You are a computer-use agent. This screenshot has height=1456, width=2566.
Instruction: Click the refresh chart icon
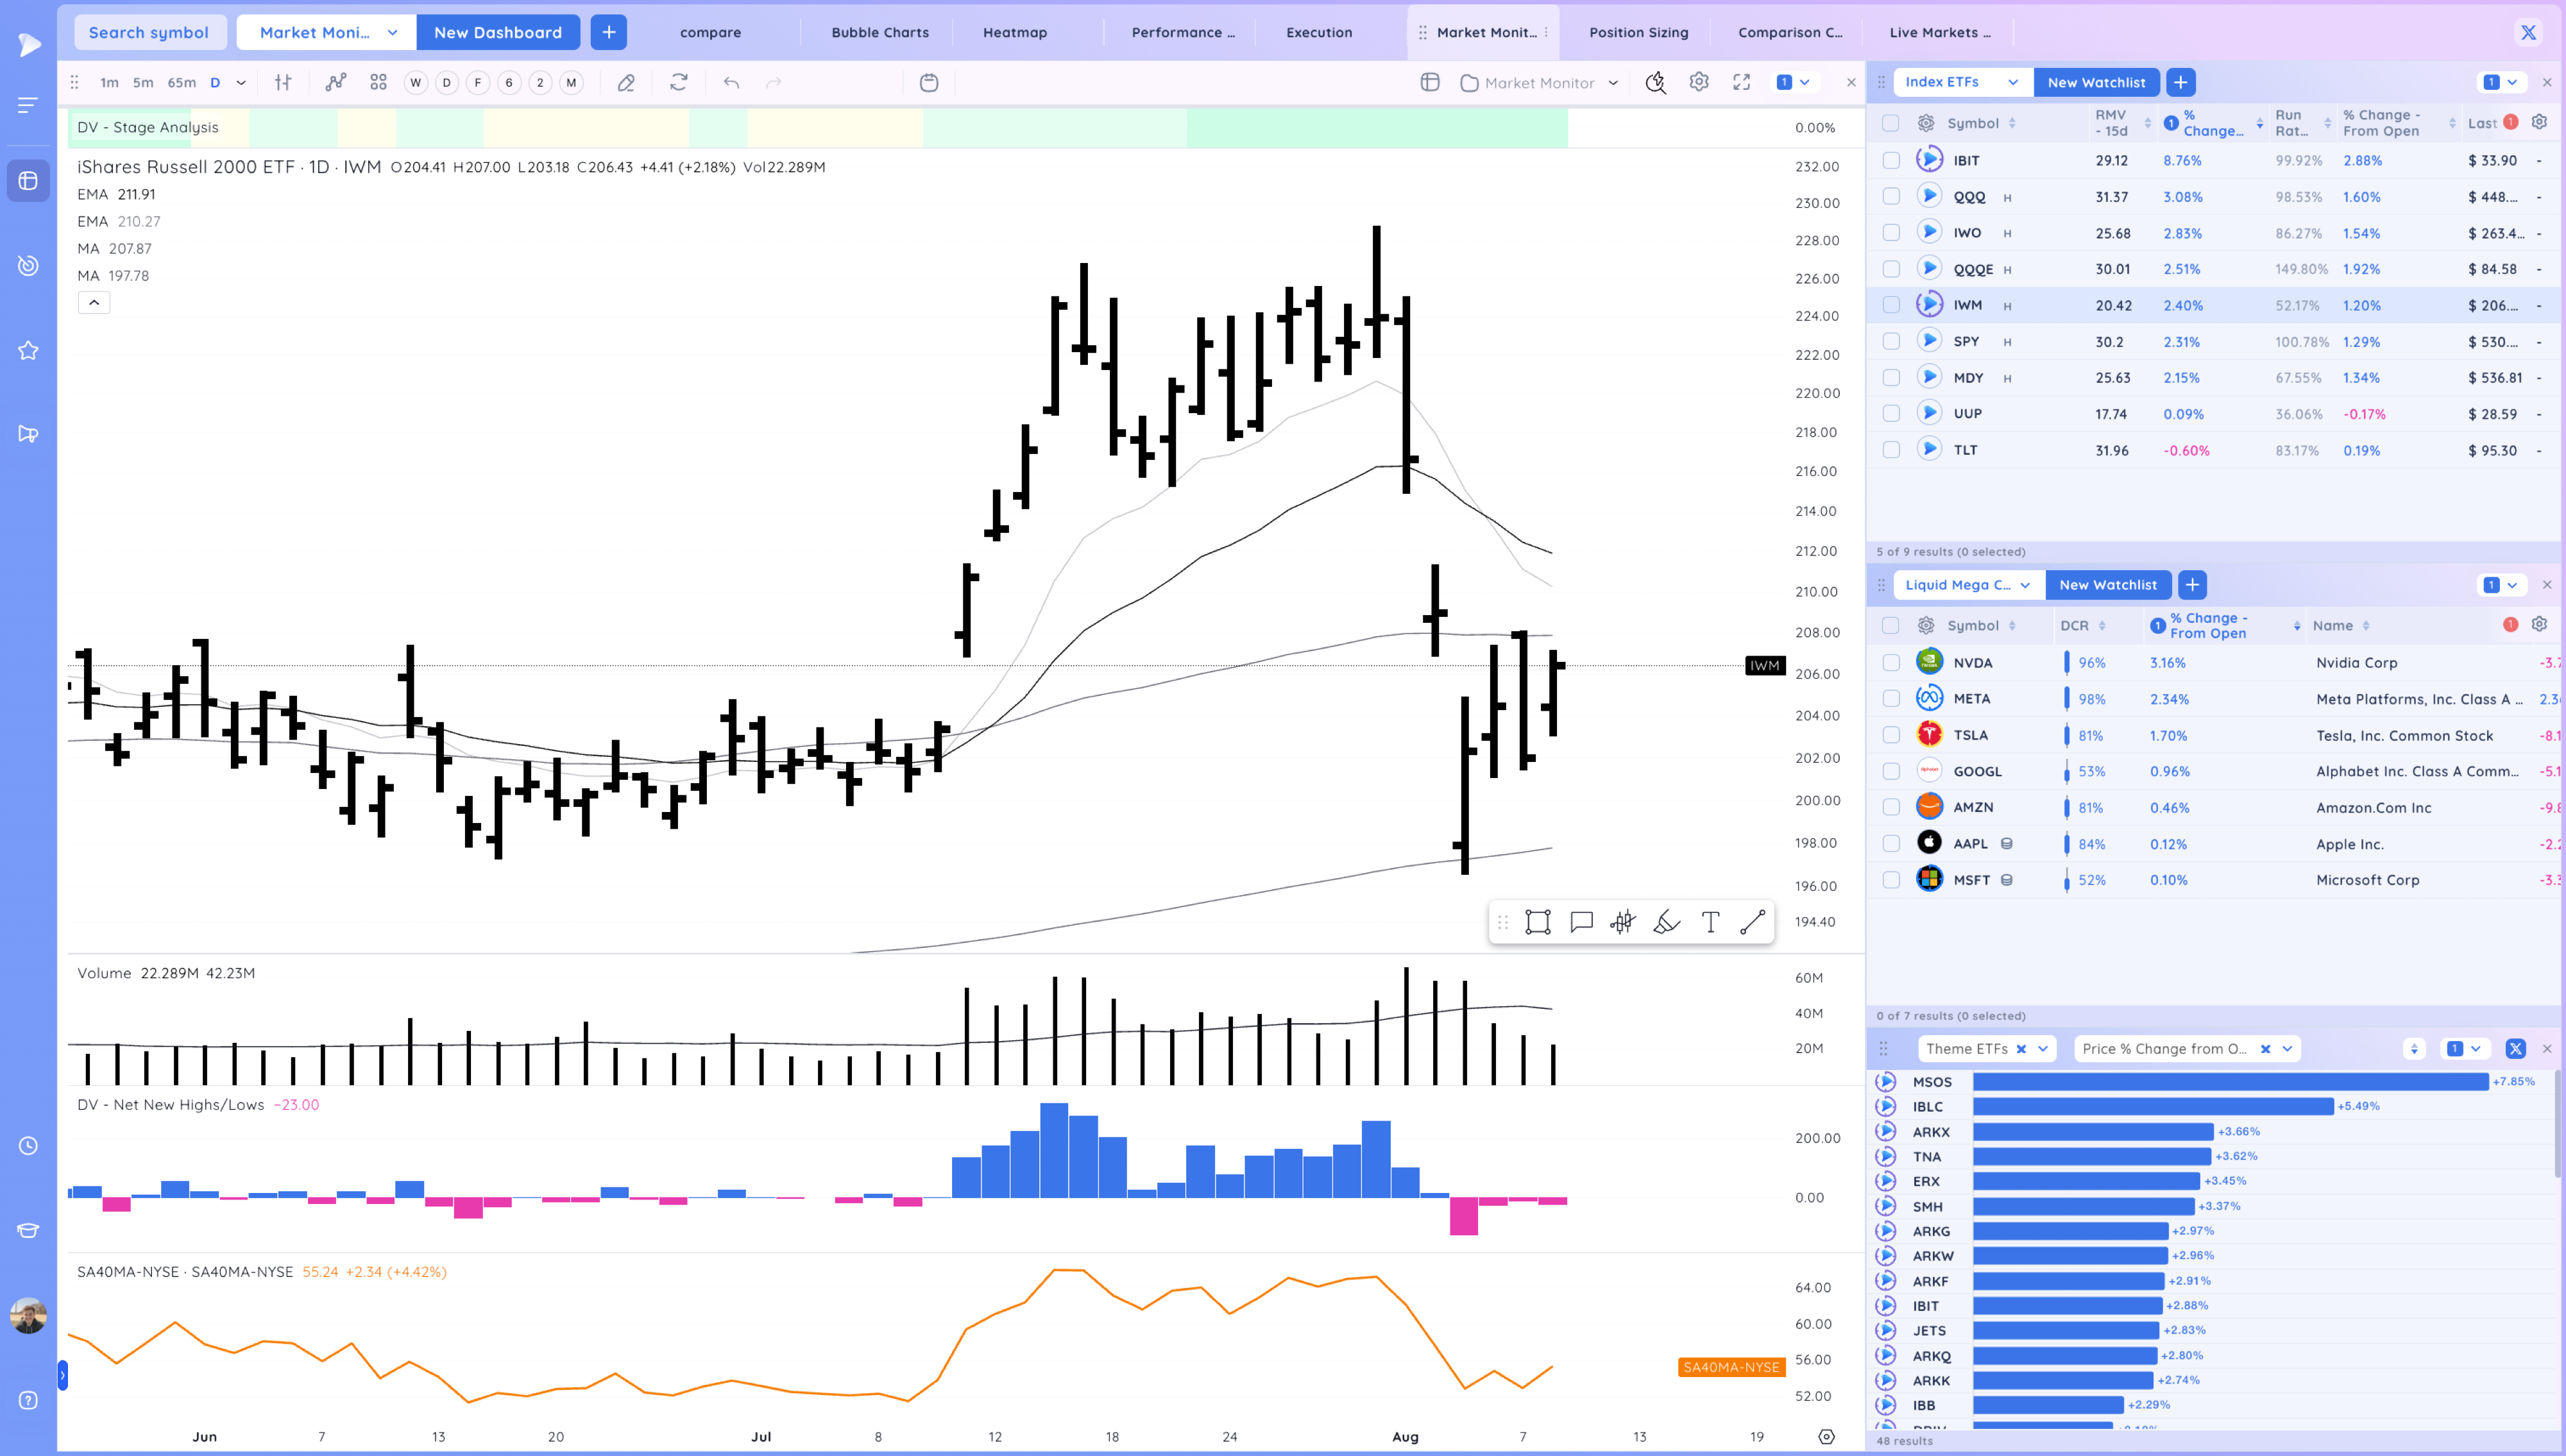[x=679, y=82]
